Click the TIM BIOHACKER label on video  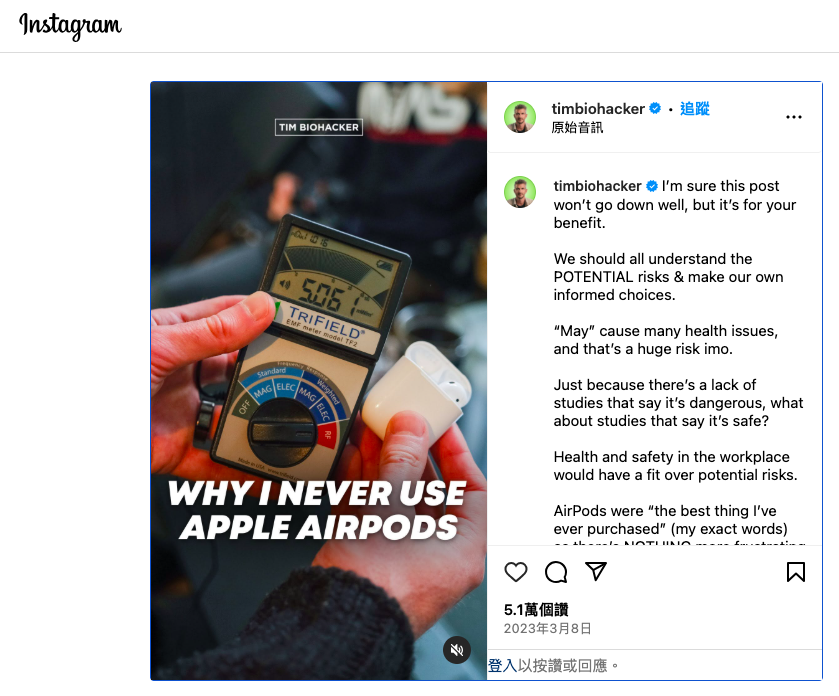319,127
